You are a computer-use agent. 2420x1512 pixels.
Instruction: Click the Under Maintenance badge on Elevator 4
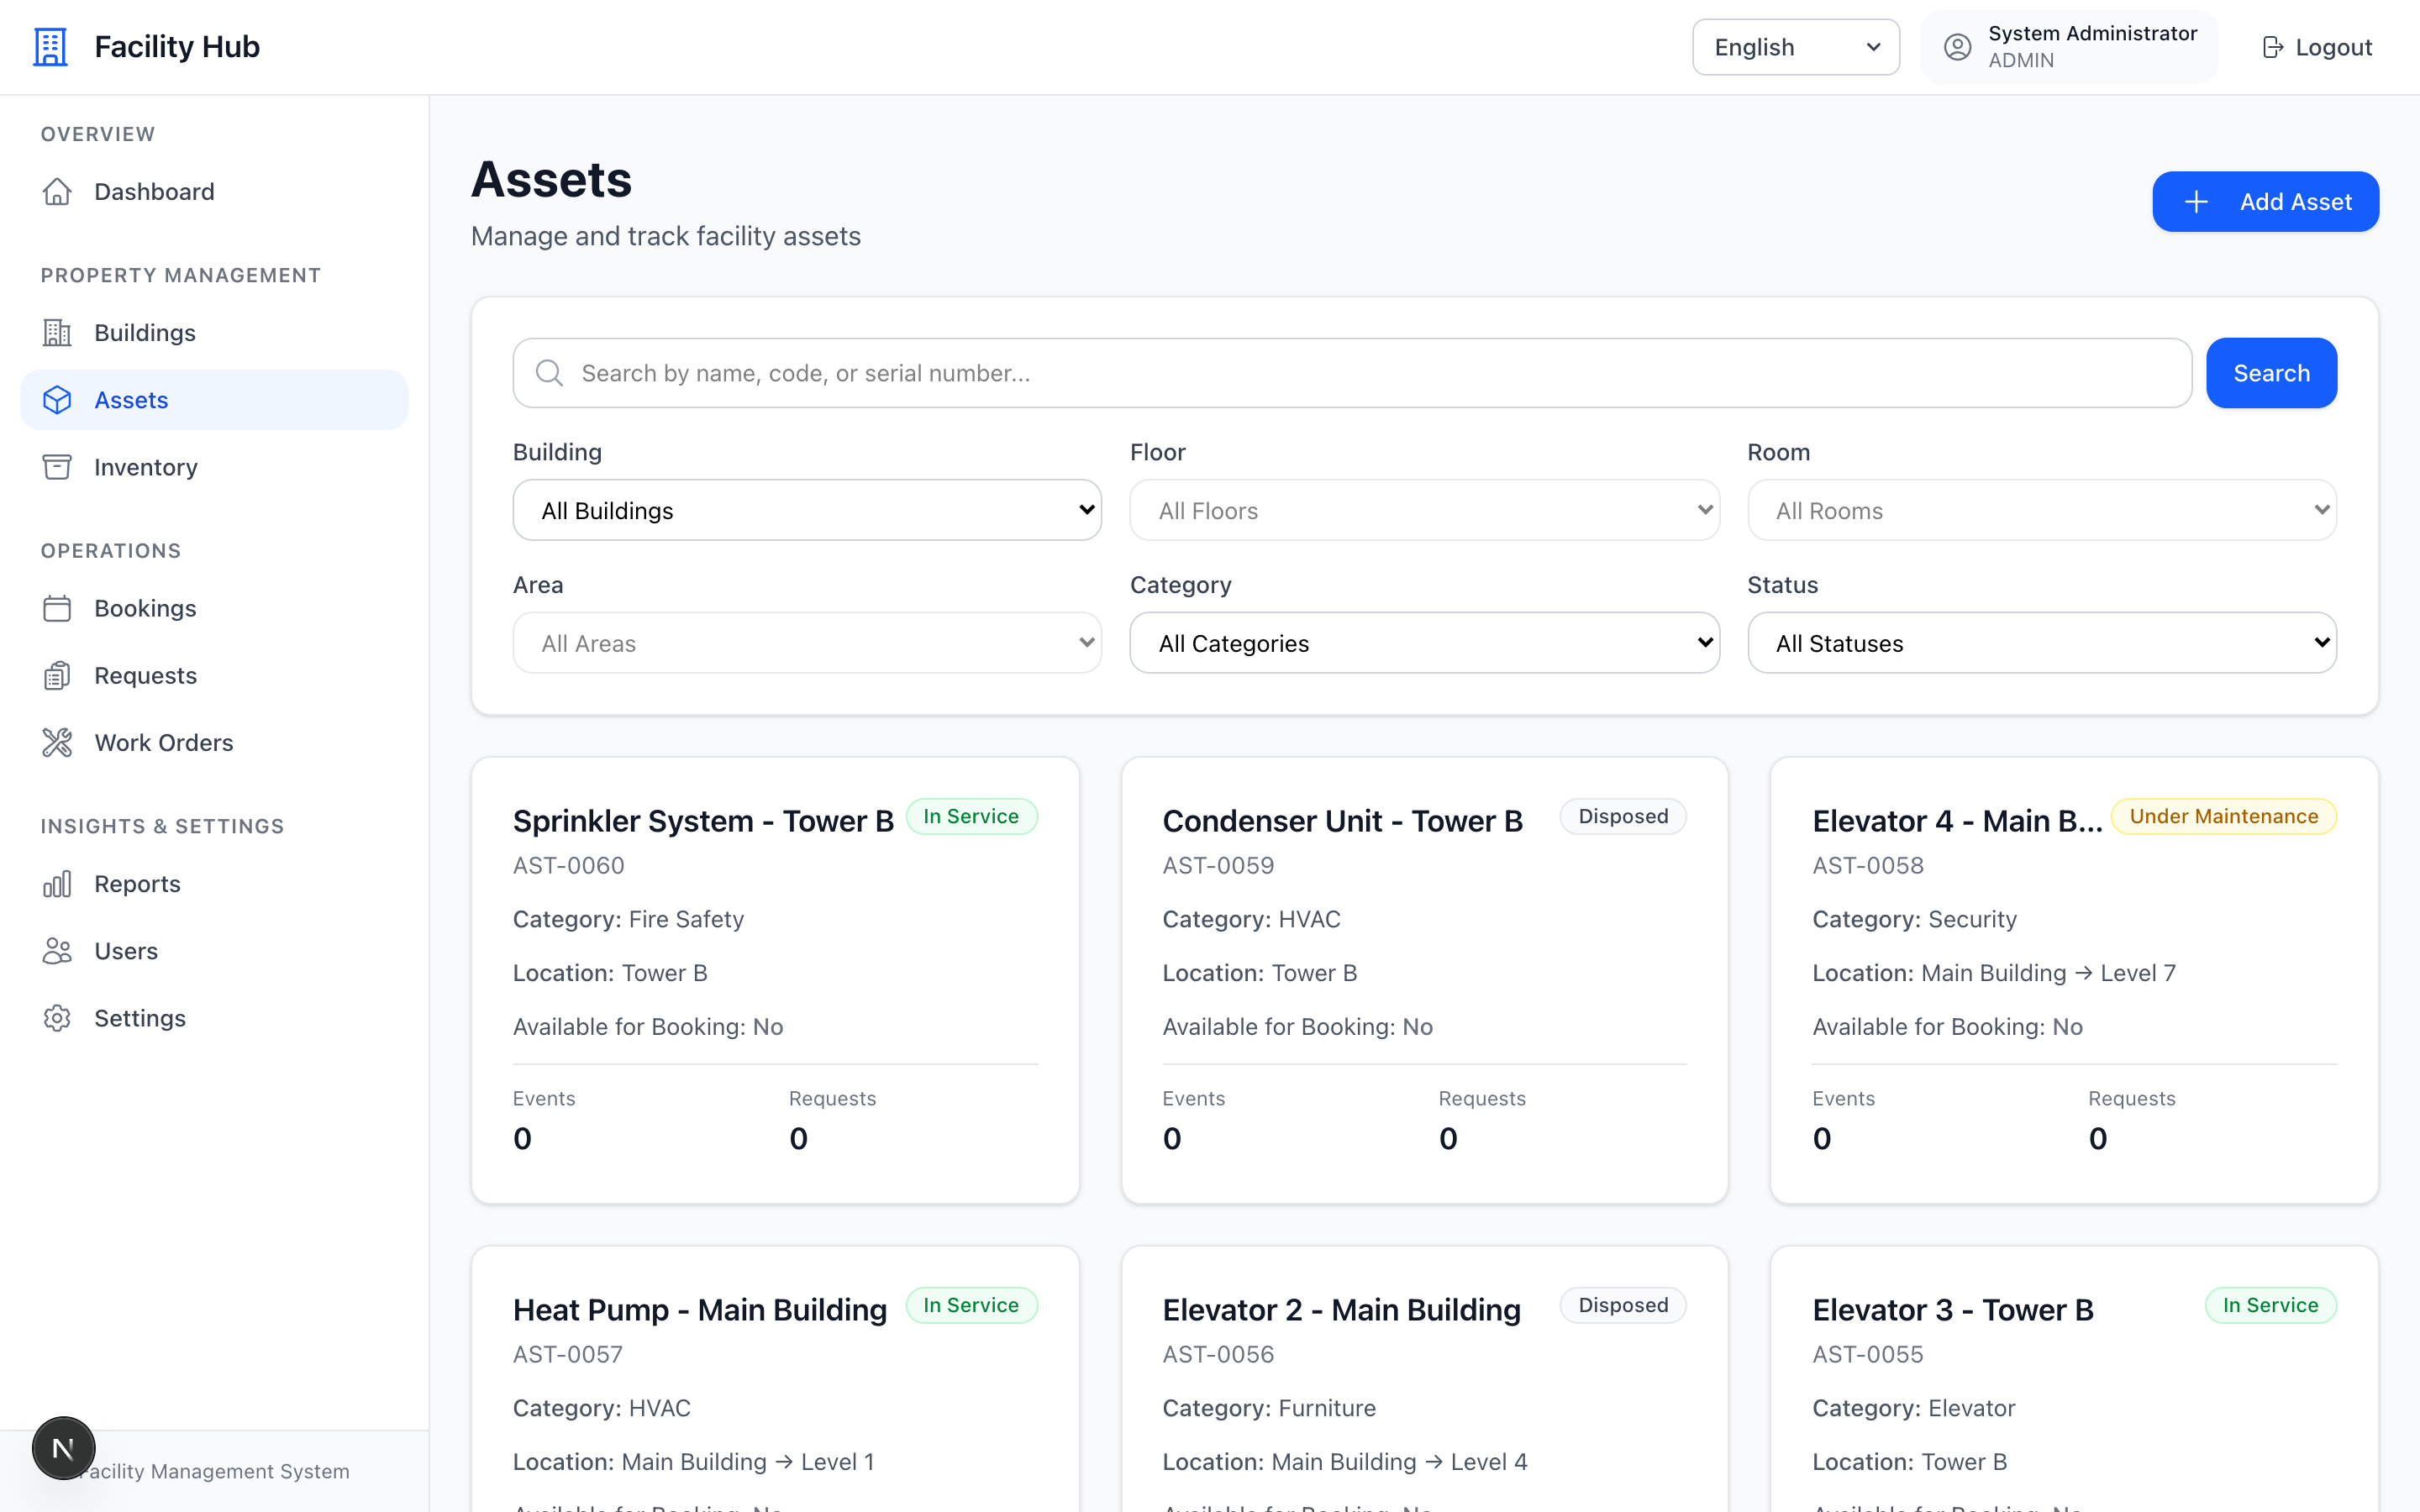pos(2223,816)
